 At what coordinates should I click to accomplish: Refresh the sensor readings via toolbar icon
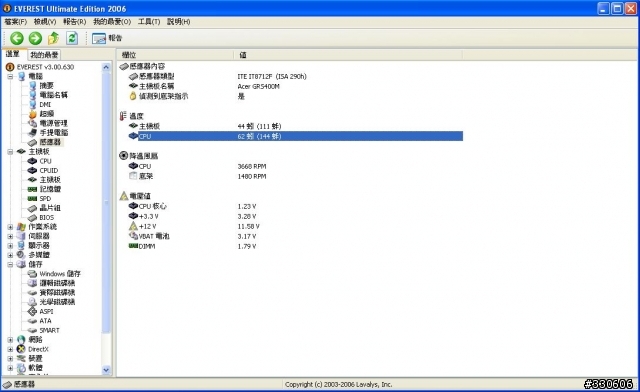[x=72, y=38]
